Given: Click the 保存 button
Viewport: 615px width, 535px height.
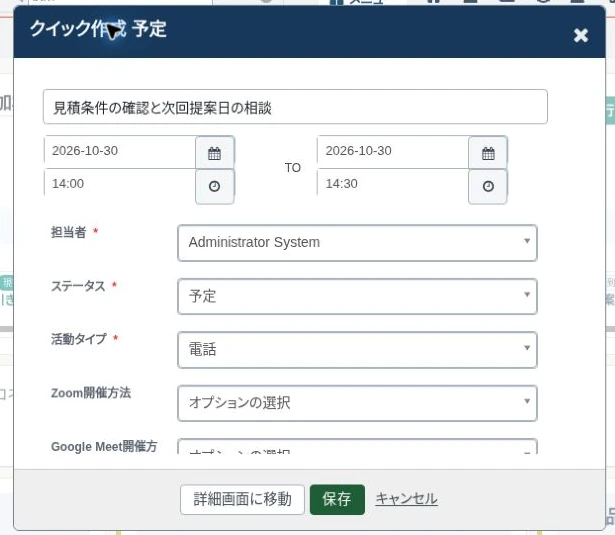Looking at the screenshot, I should [337, 499].
